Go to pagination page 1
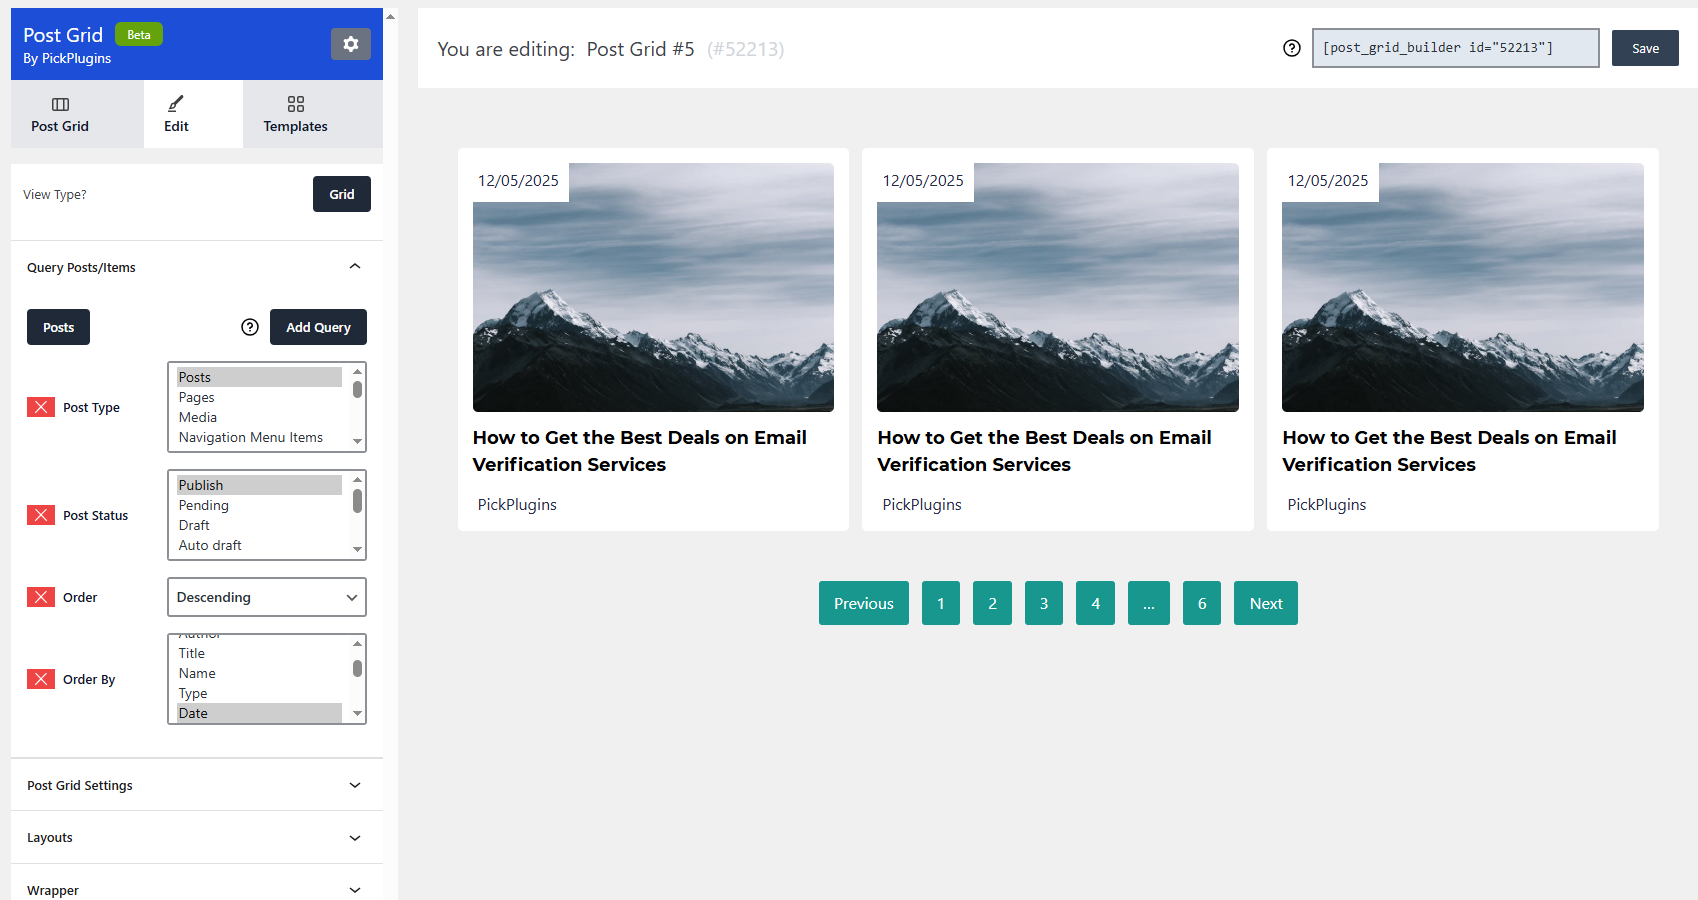 [941, 603]
